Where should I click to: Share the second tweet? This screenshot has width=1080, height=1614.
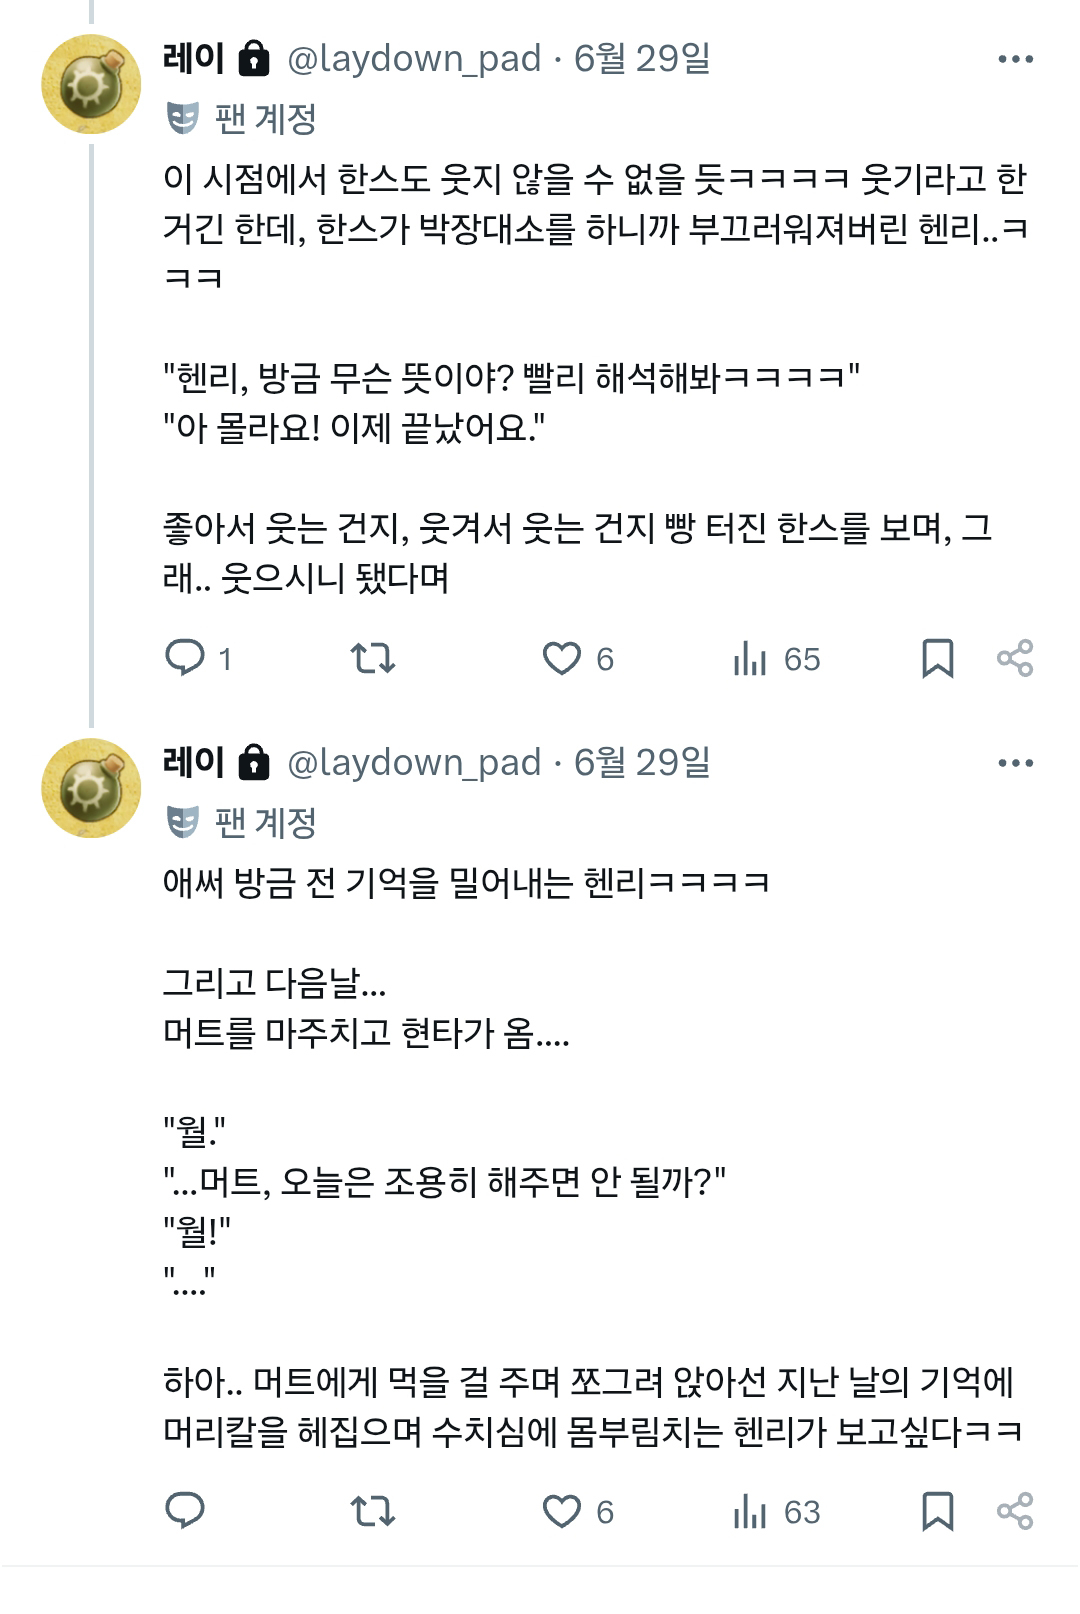(1015, 1511)
